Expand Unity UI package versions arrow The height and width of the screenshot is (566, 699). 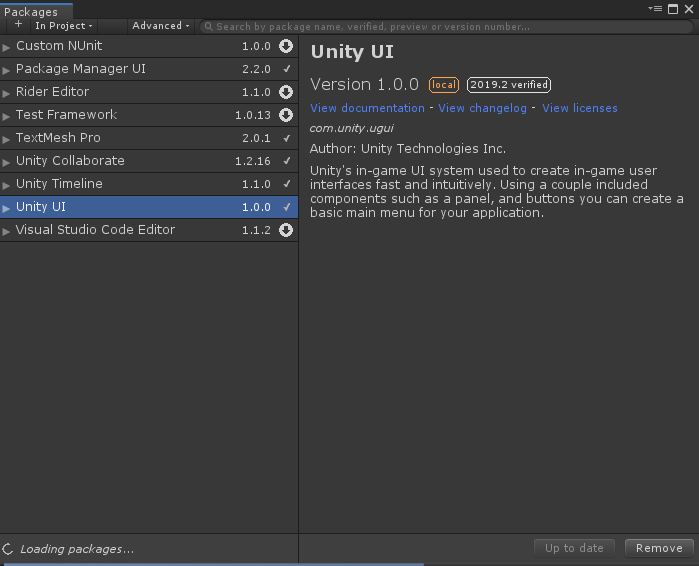[7, 208]
